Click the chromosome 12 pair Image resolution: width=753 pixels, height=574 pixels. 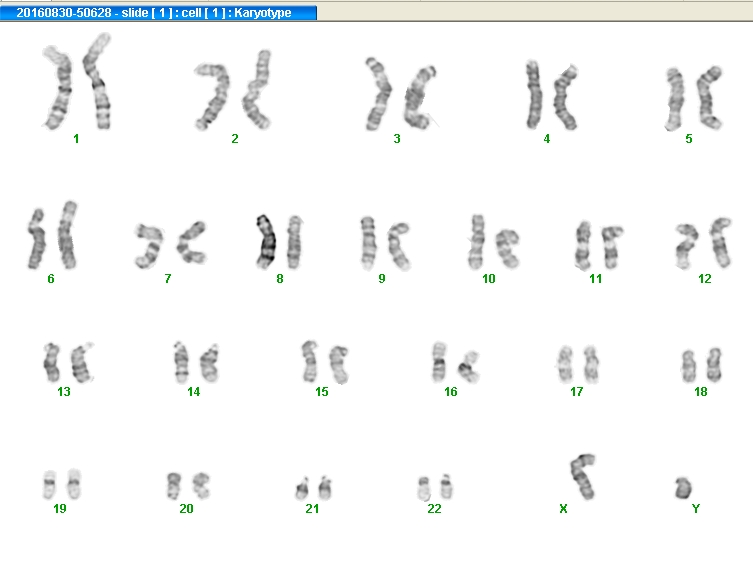pyautogui.click(x=704, y=244)
